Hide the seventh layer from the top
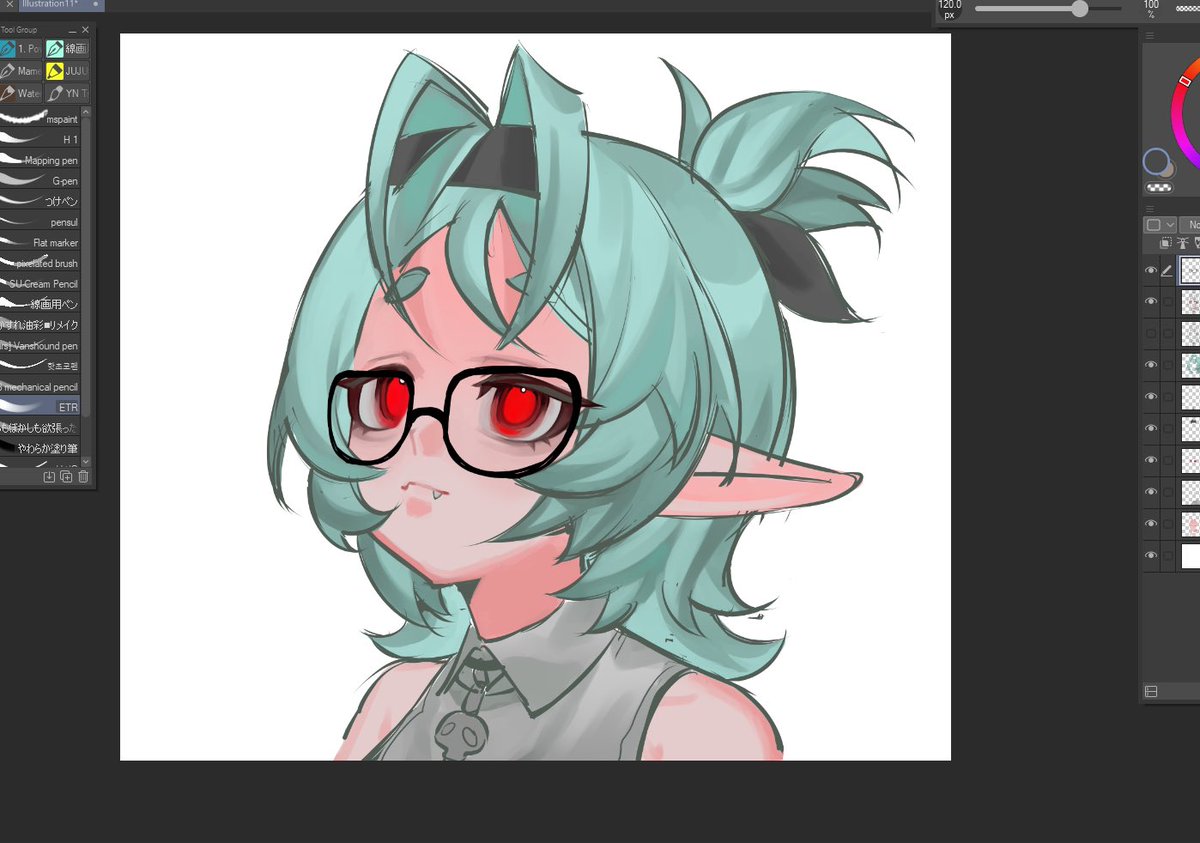This screenshot has height=843, width=1200. click(1151, 460)
